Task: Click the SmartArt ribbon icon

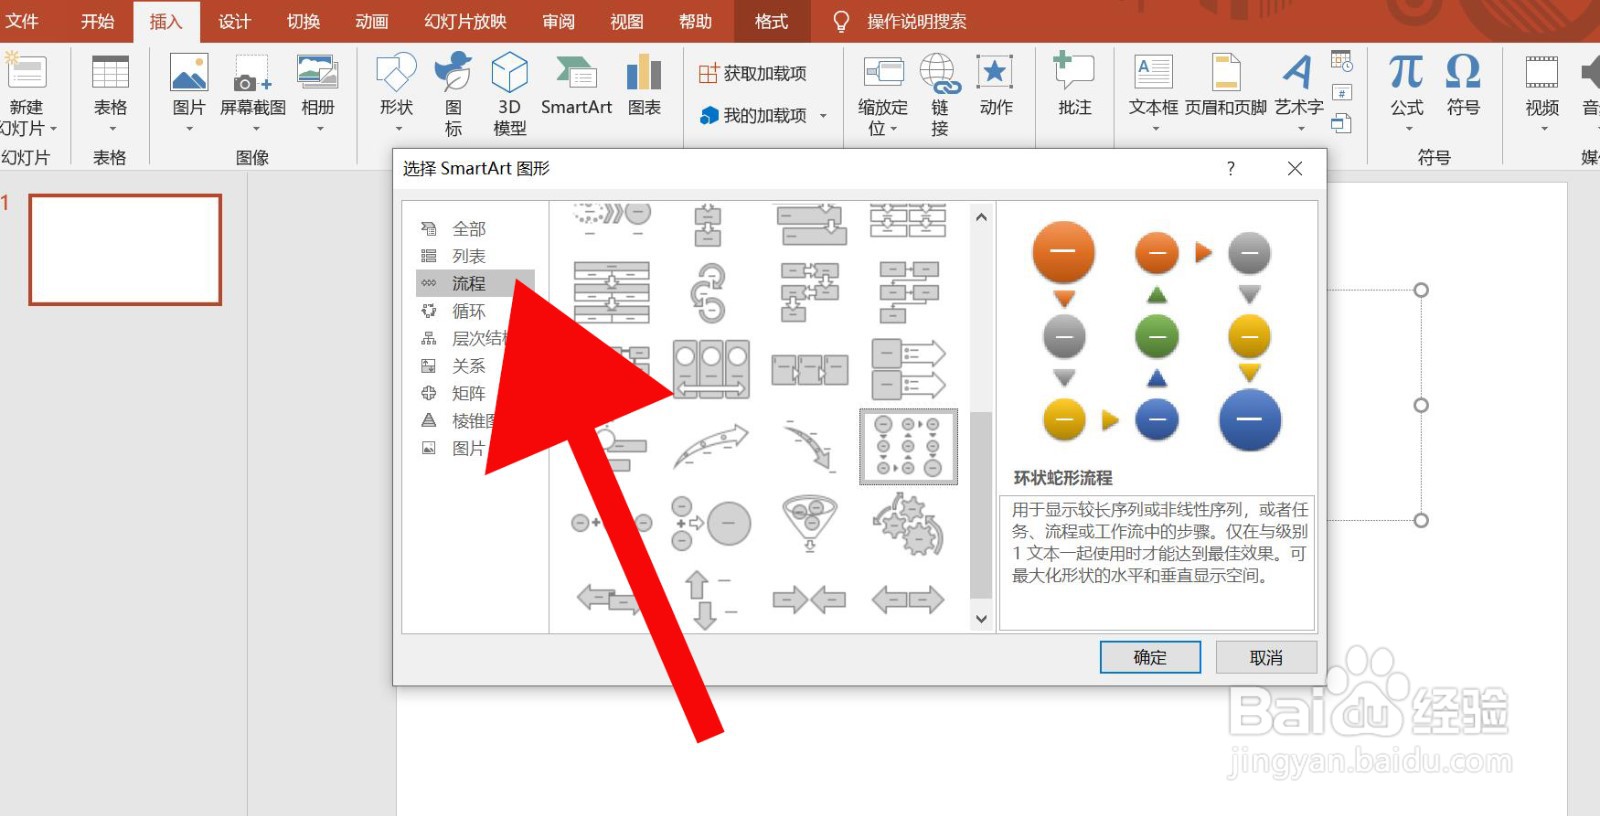Action: coord(576,72)
